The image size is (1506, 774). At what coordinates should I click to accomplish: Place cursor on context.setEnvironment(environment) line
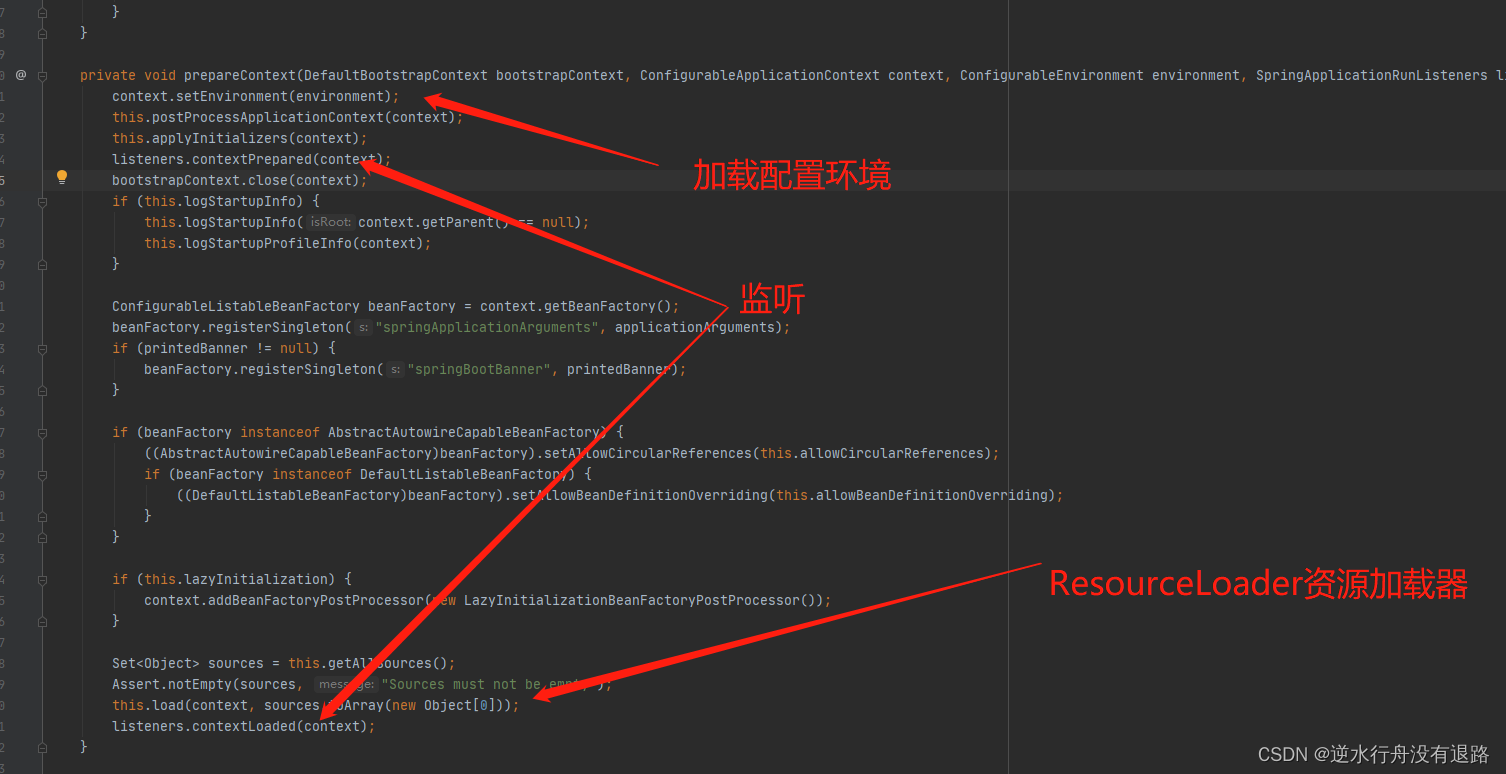[255, 96]
